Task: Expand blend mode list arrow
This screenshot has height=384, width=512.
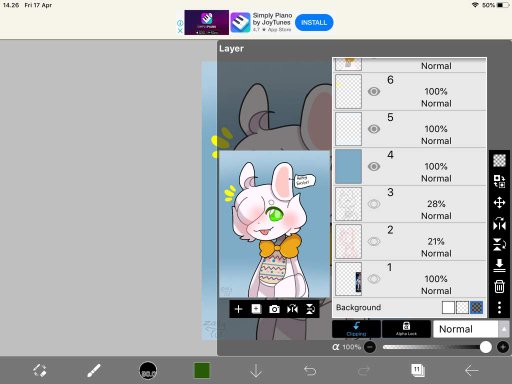Action: pyautogui.click(x=504, y=329)
